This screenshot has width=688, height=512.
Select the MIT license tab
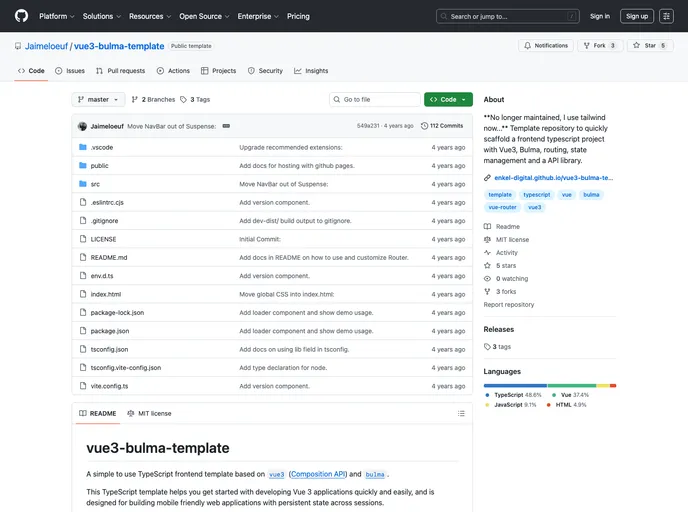149,414
